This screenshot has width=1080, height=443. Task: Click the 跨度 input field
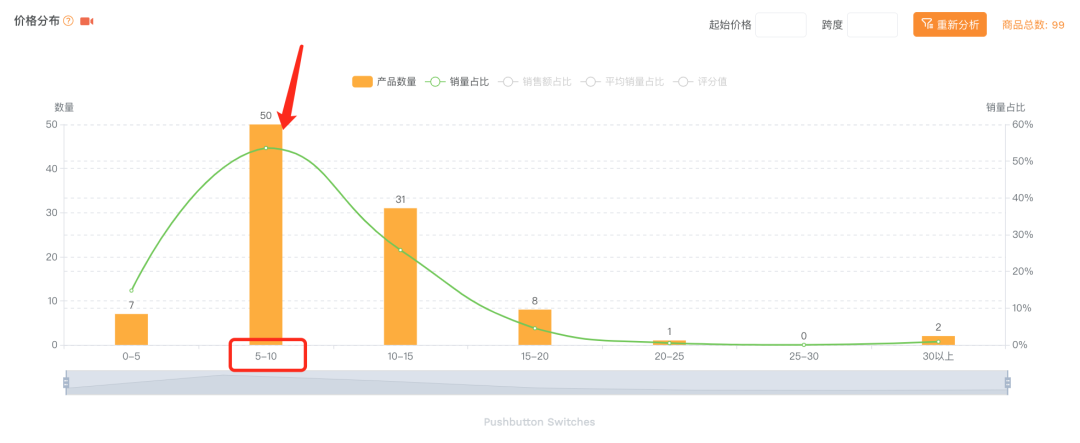(871, 24)
